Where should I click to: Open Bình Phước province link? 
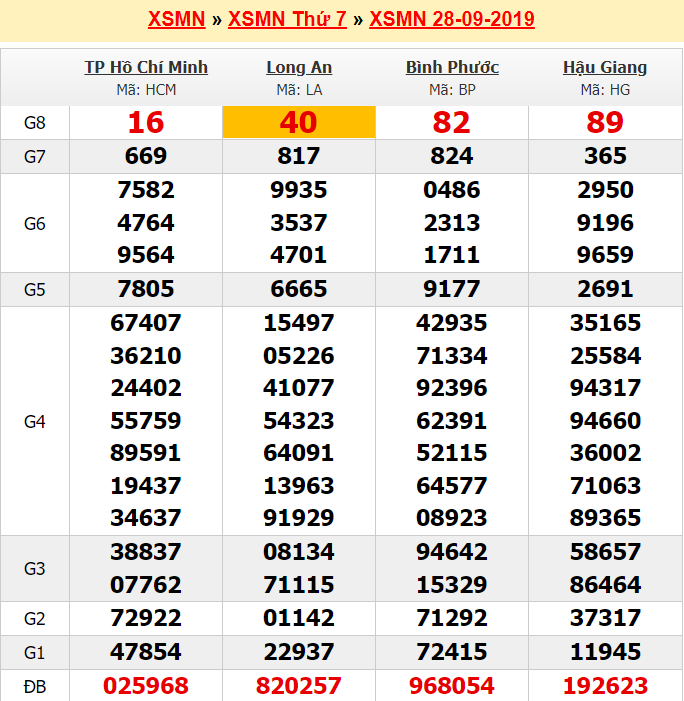452,67
